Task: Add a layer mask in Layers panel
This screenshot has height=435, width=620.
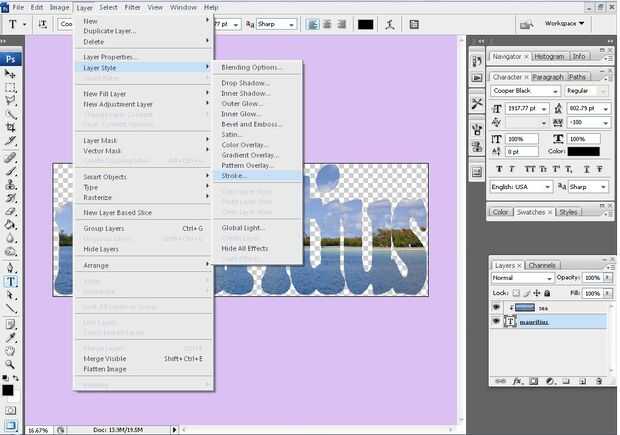Action: [533, 381]
